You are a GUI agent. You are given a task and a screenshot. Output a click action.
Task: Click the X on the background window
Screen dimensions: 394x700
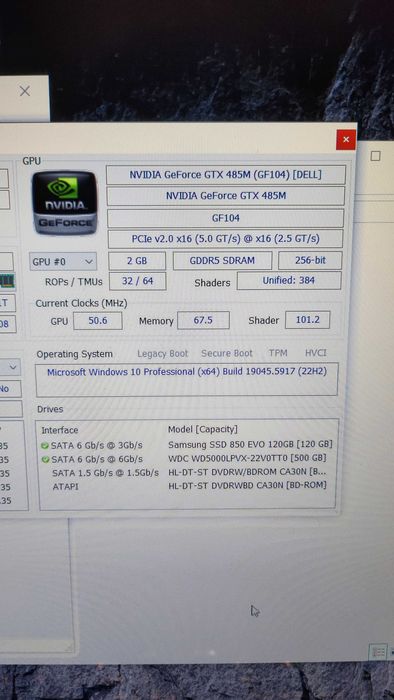click(25, 91)
